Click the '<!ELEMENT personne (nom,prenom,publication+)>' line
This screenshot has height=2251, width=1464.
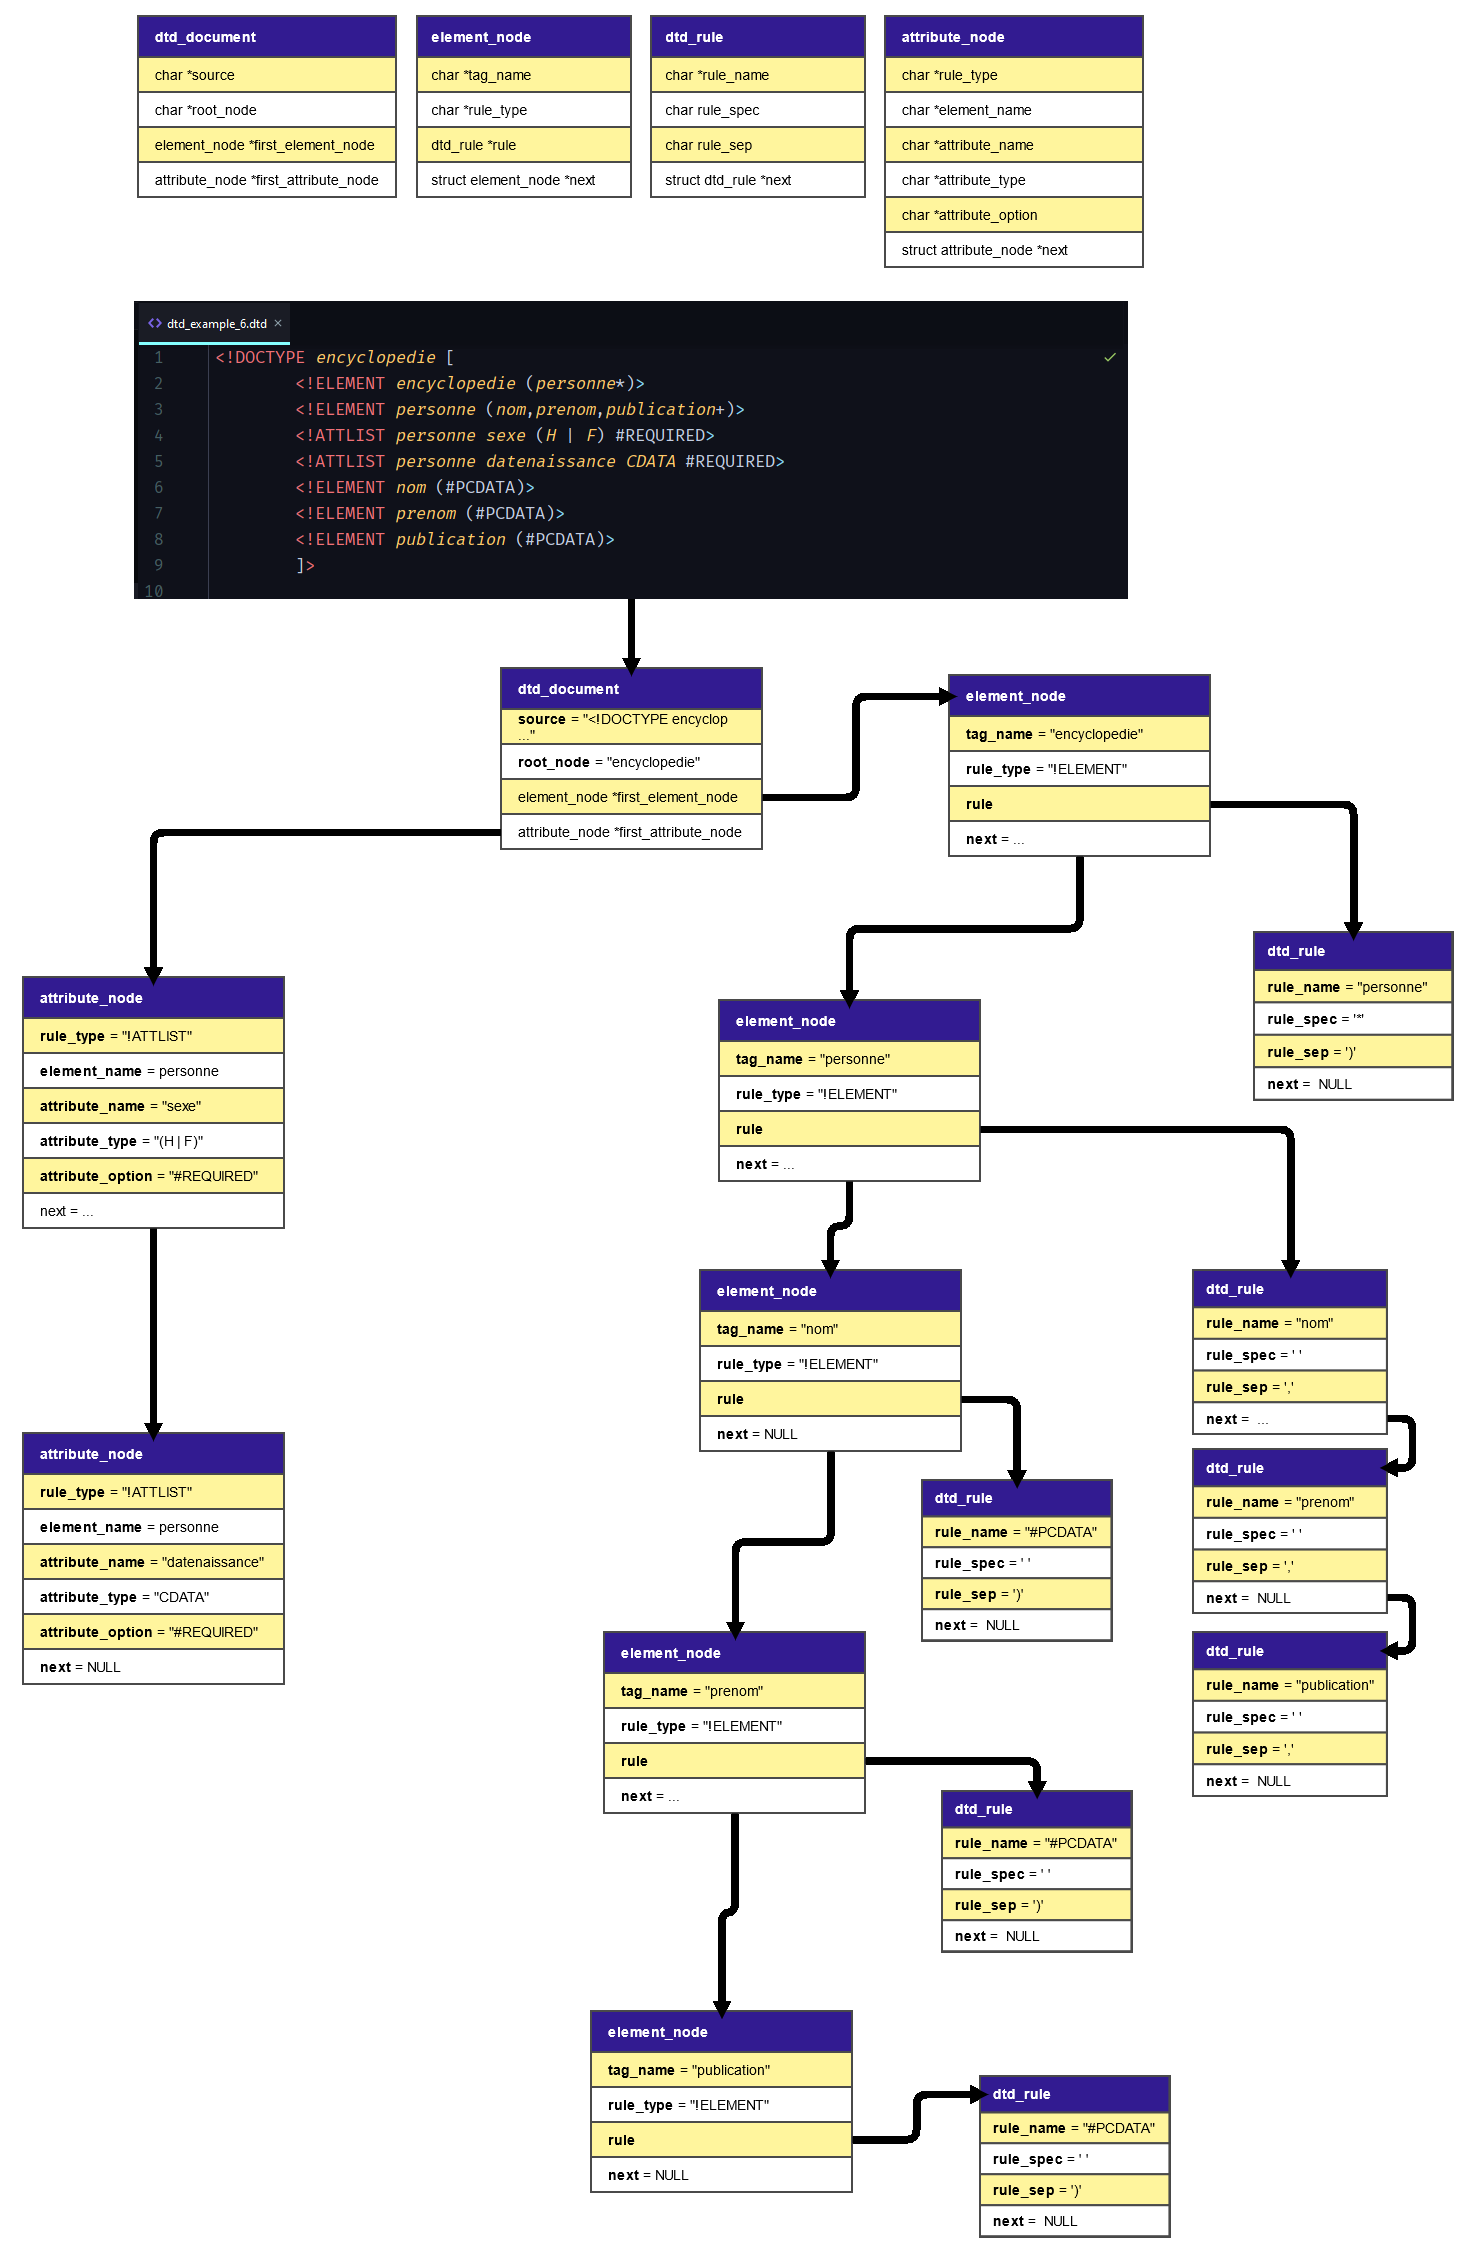click(520, 409)
